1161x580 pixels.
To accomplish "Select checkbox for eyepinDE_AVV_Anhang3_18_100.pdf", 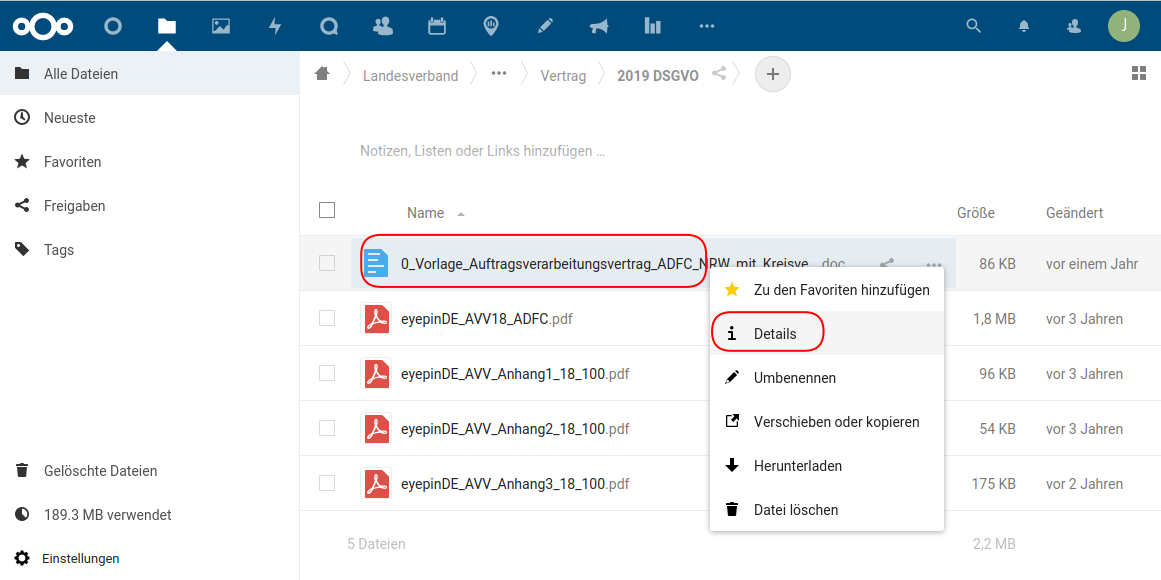I will pos(327,483).
